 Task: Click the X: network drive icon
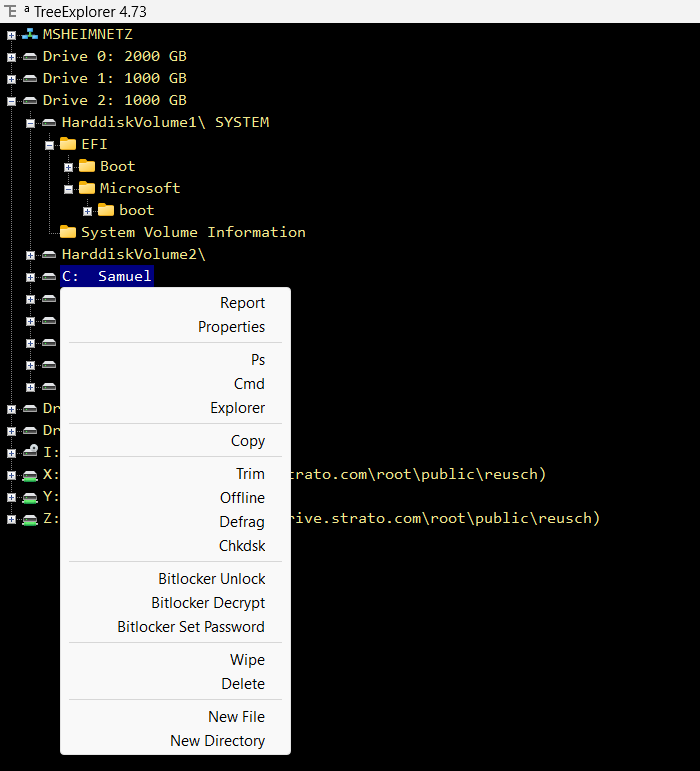pyautogui.click(x=30, y=474)
